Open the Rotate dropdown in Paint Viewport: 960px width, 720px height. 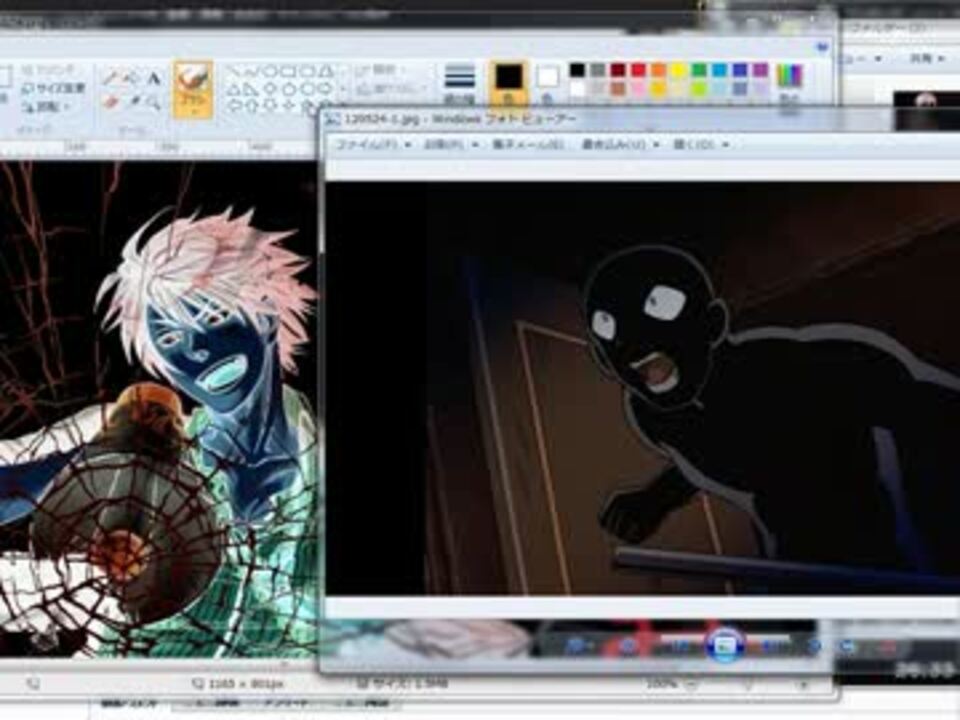(47, 107)
